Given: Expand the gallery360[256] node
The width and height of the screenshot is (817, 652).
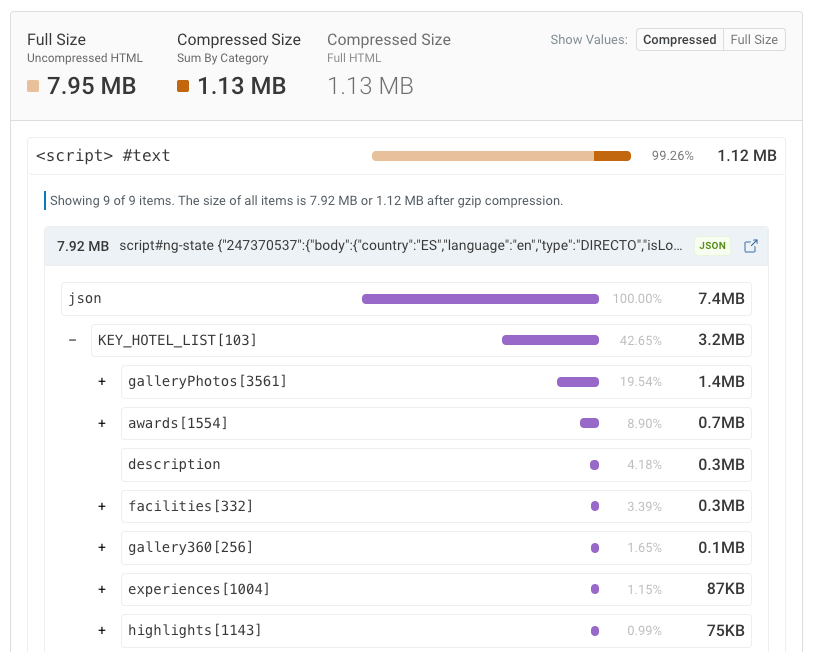Looking at the screenshot, I should [x=101, y=547].
